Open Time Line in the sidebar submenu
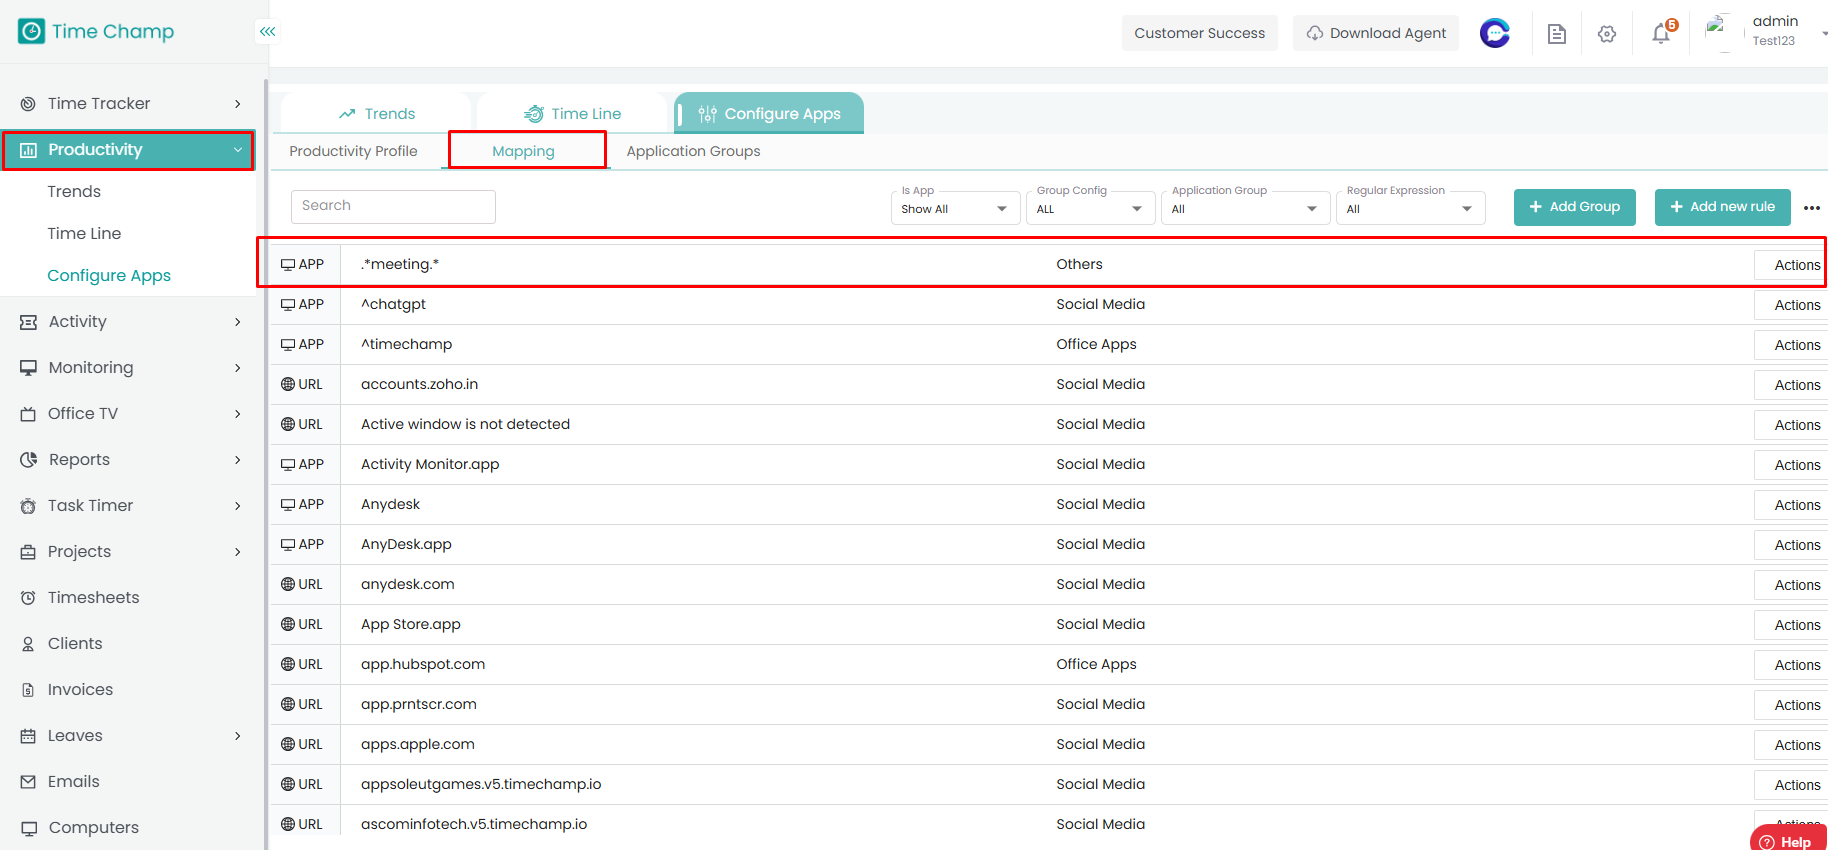 click(84, 234)
